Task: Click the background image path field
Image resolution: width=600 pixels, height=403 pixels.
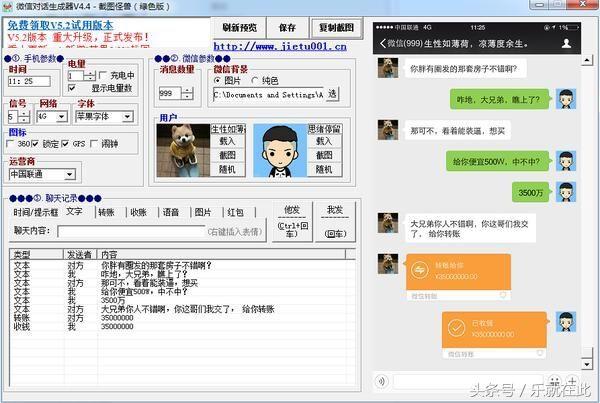Action: 268,95
